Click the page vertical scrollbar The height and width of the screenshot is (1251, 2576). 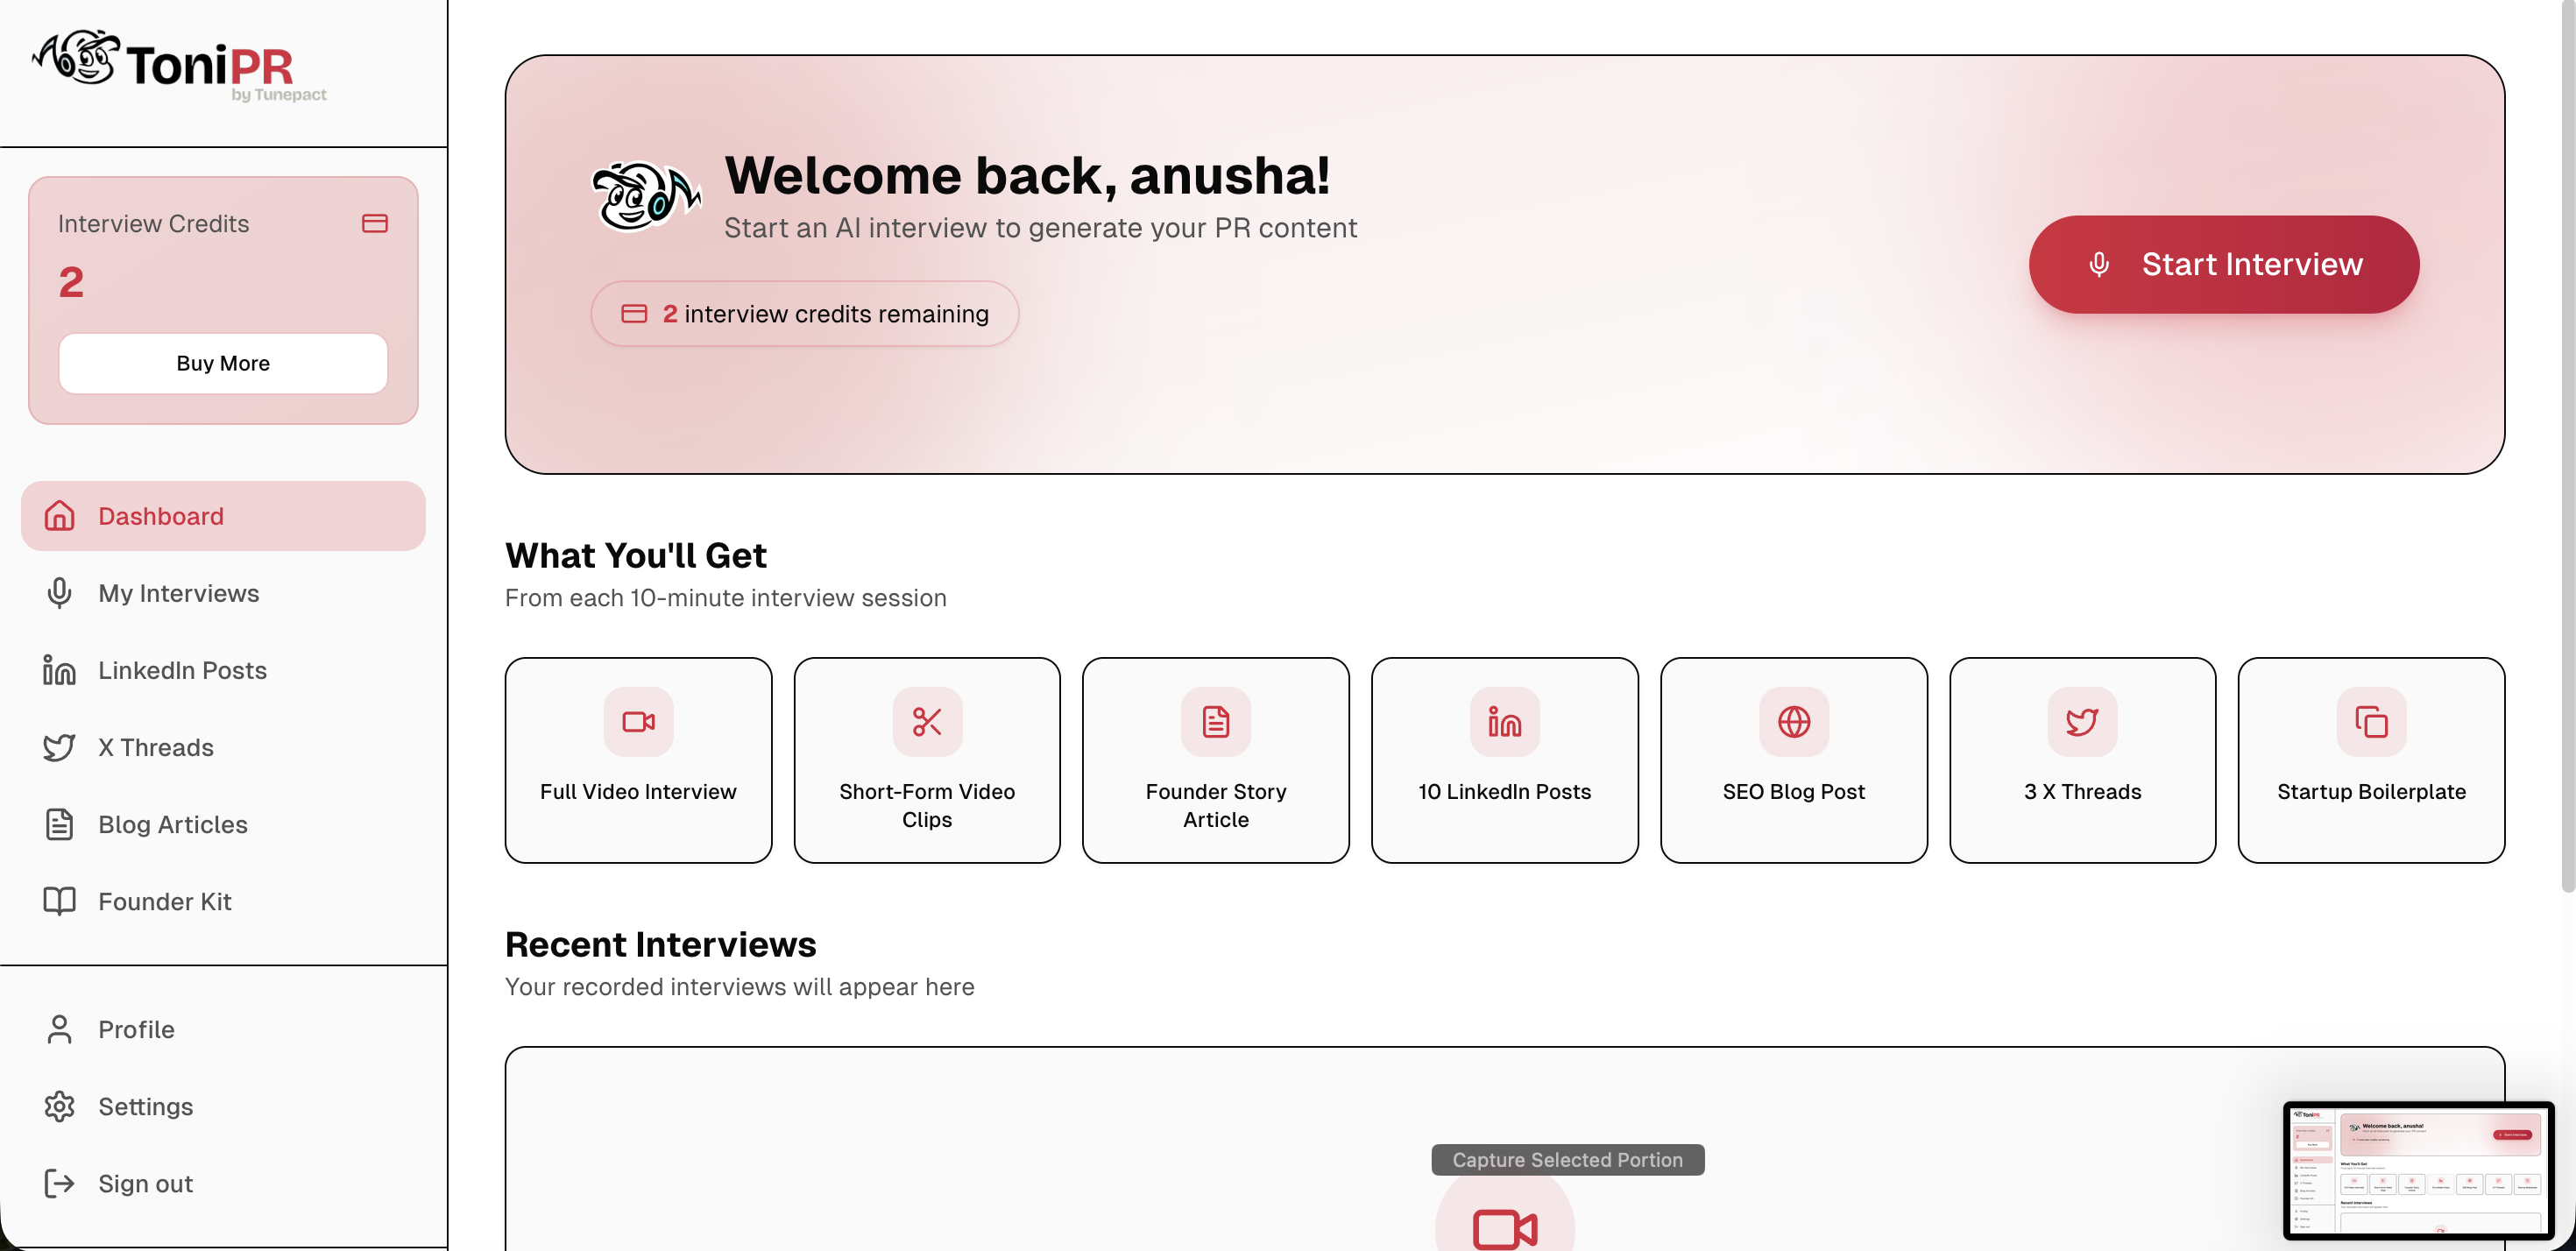pyautogui.click(x=2567, y=445)
